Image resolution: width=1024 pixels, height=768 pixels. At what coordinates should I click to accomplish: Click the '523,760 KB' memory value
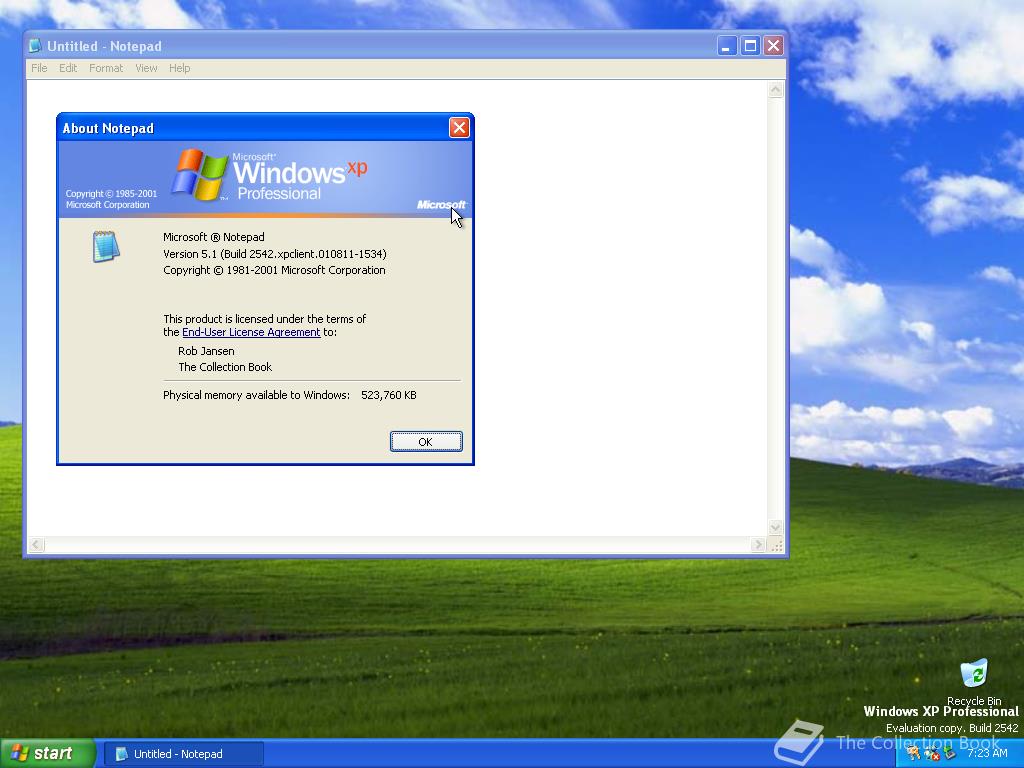389,395
